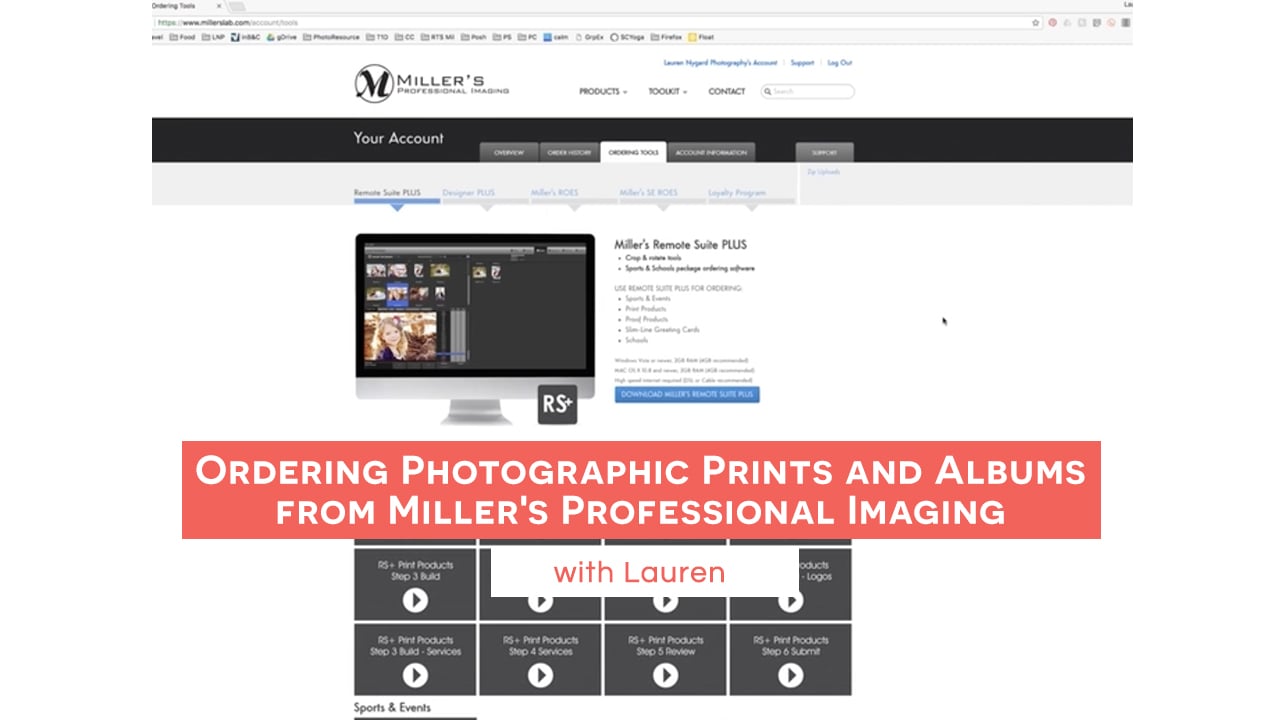Play the RS+ Step 5 Review video
This screenshot has width=1280, height=720.
coord(665,676)
